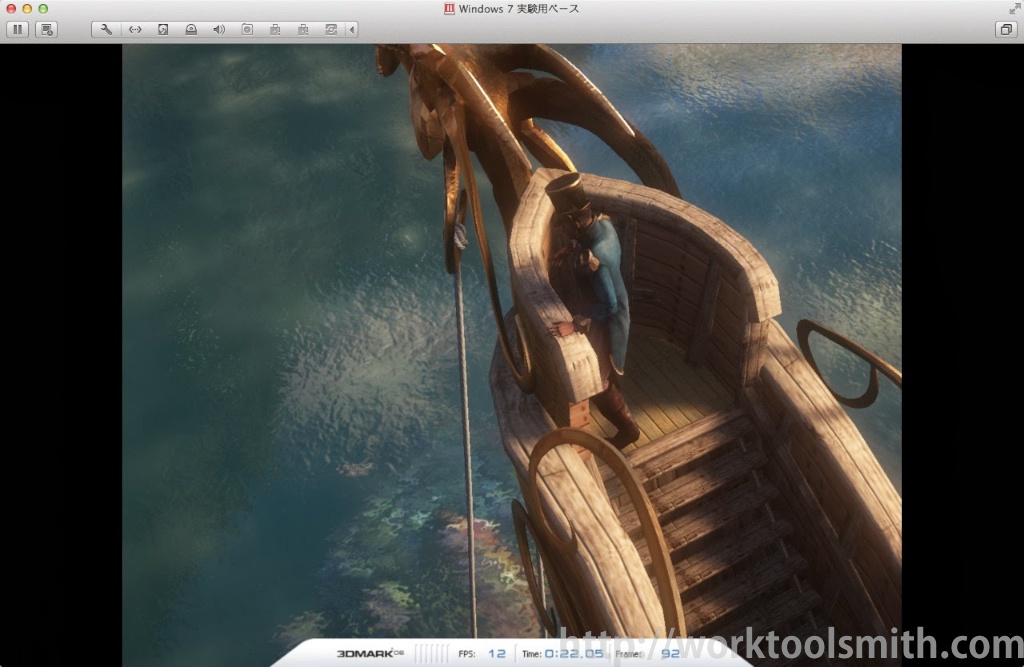1024x667 pixels.
Task: Open virtual machine settings wrench
Action: coord(106,29)
